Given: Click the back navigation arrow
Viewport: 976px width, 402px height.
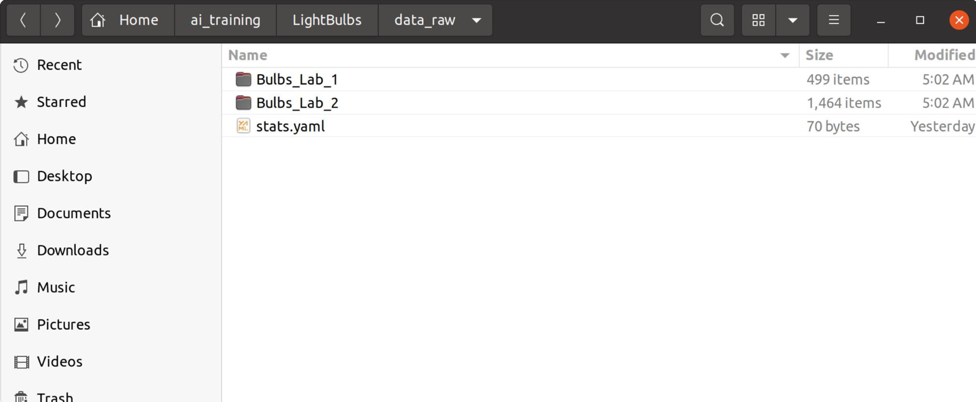Looking at the screenshot, I should 23,20.
